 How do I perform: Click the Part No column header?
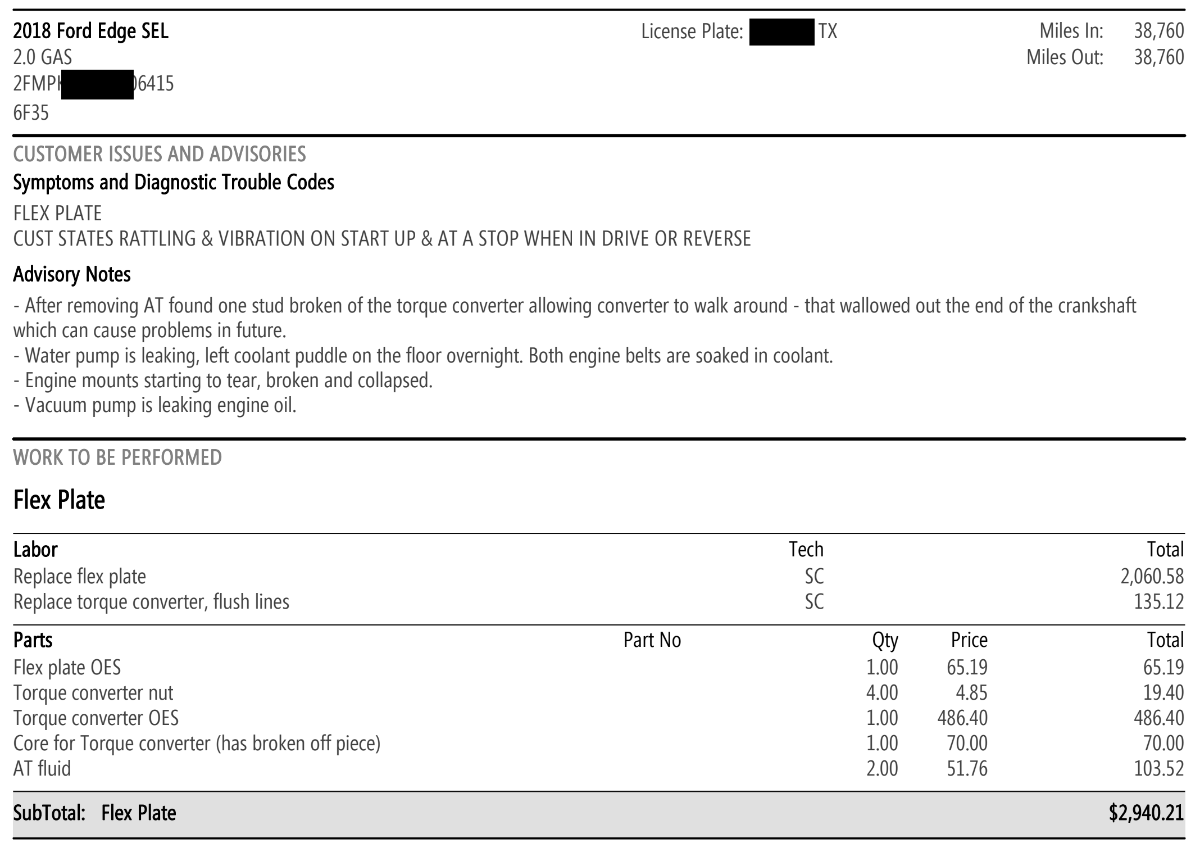click(652, 640)
